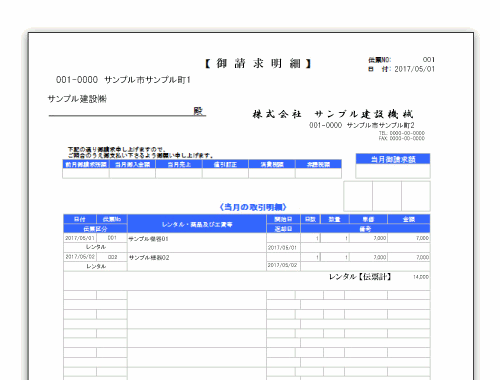Click the 消費税額 summary header
Screen dimensions: 500x380
click(x=272, y=164)
